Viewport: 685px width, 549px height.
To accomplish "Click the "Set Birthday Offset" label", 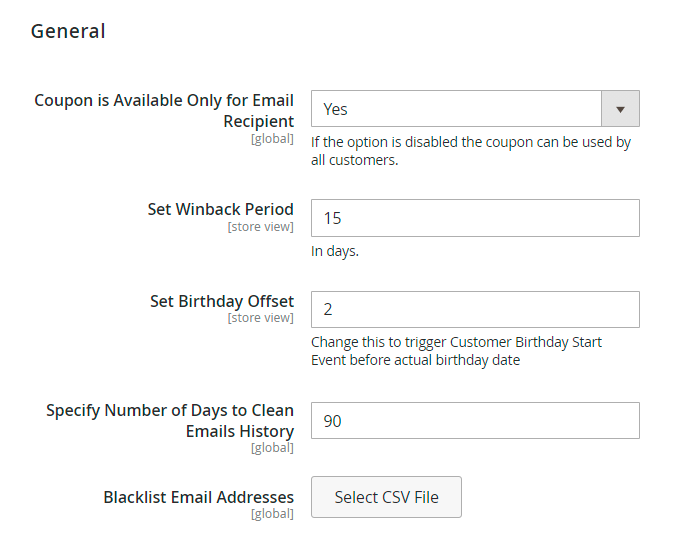I will (222, 301).
